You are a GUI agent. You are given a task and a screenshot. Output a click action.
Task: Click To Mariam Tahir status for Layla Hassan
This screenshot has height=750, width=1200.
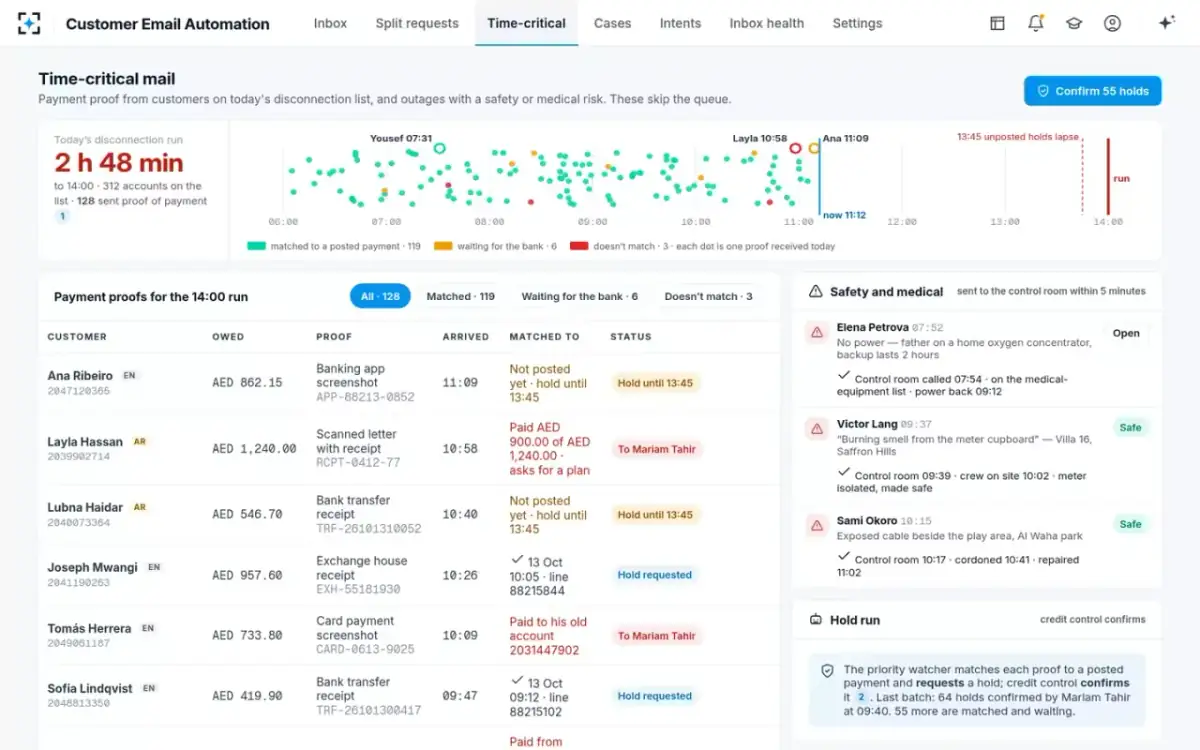point(656,449)
